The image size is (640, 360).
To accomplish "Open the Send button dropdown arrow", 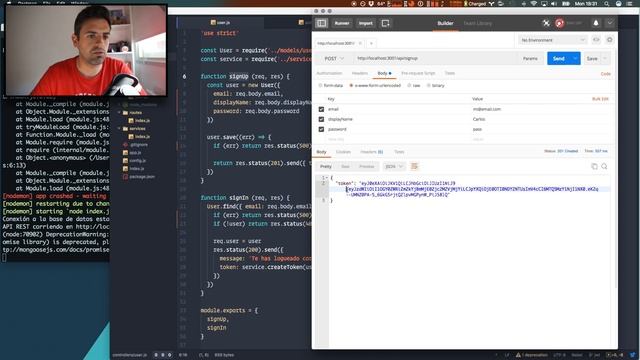I will [x=575, y=58].
